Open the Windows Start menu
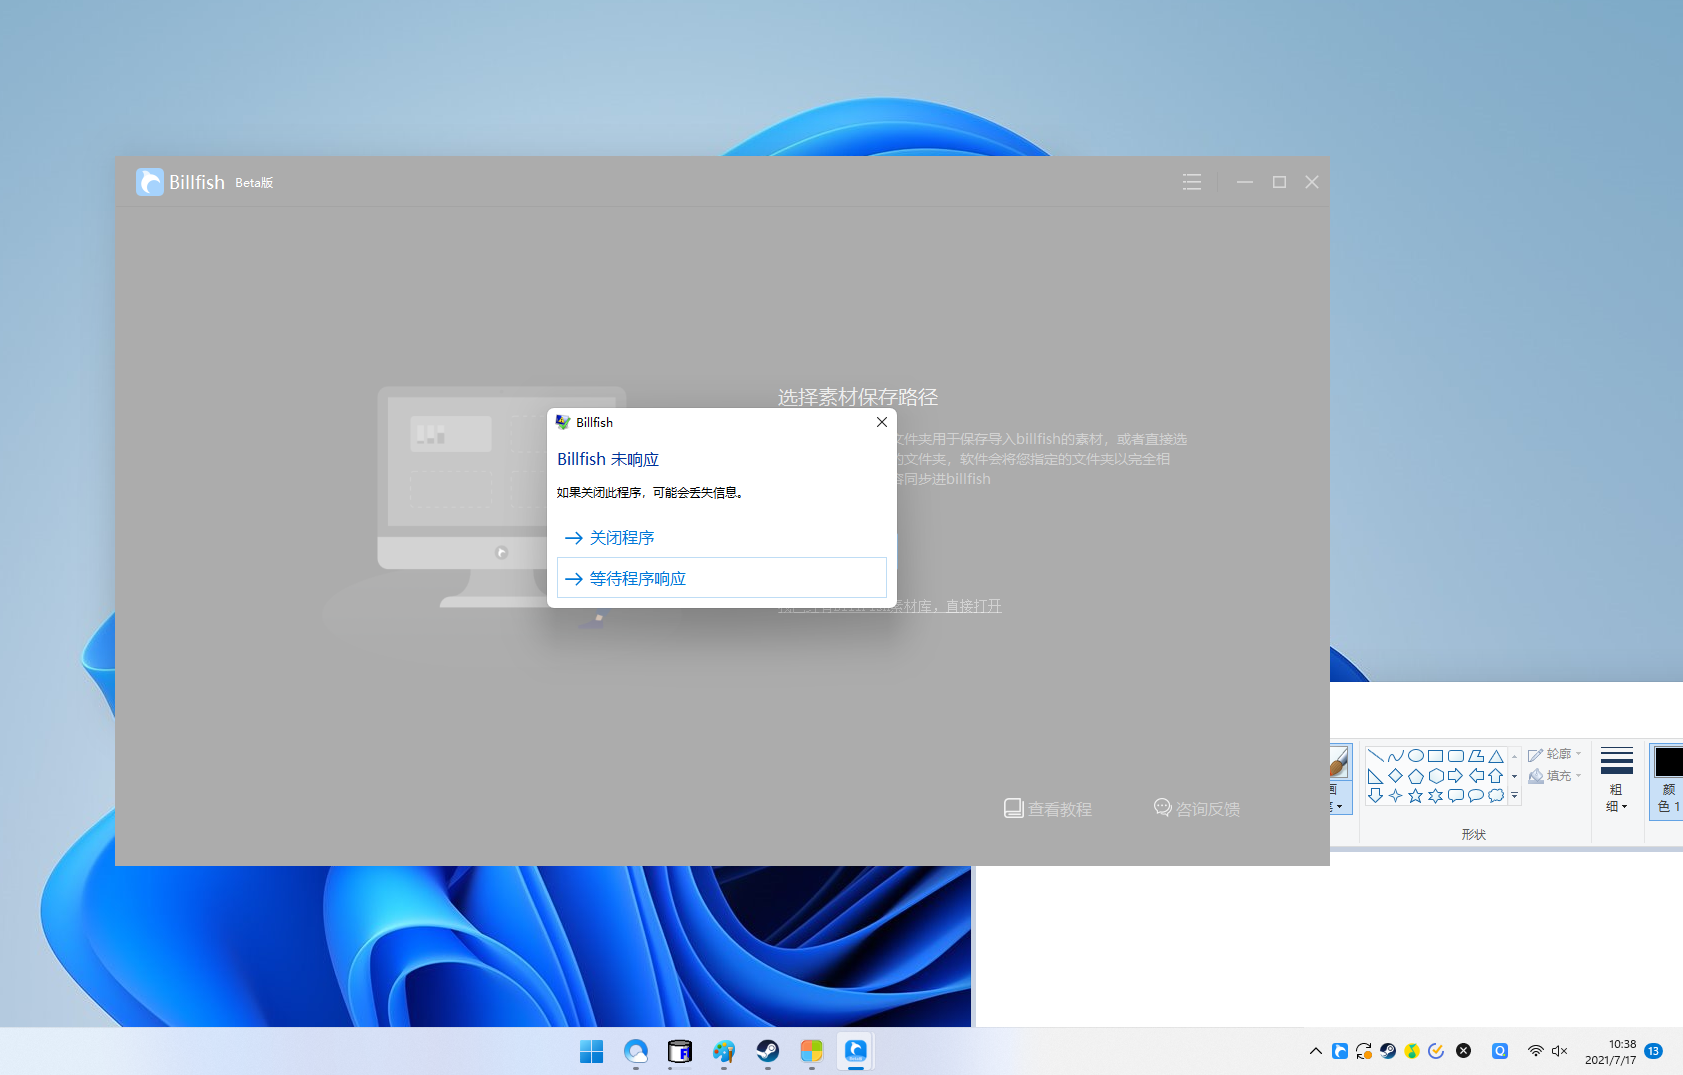The width and height of the screenshot is (1683, 1075). pyautogui.click(x=592, y=1051)
